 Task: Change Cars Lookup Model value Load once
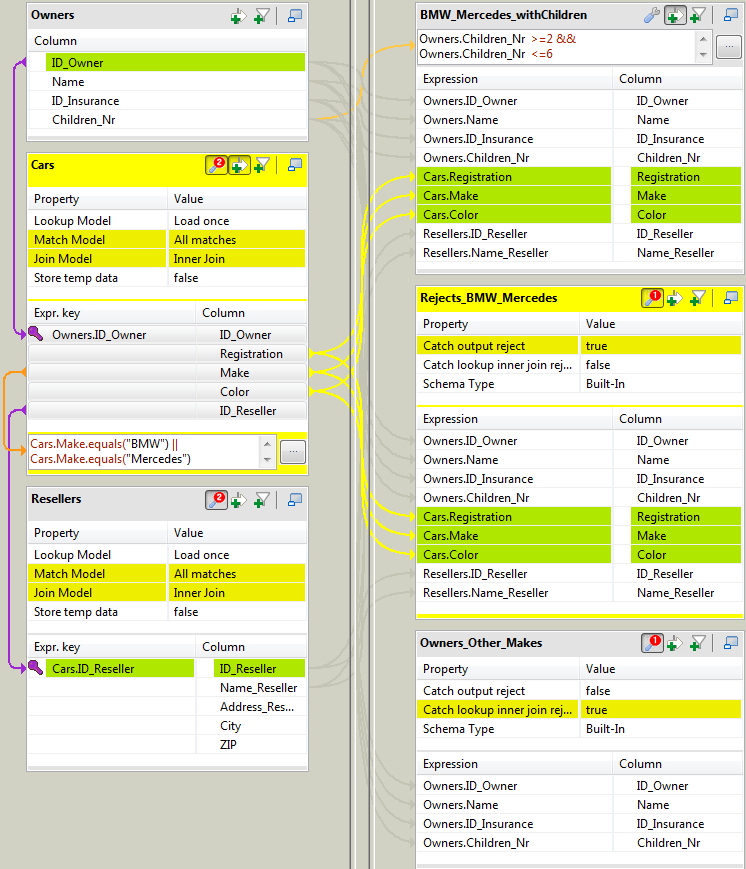[x=237, y=221]
